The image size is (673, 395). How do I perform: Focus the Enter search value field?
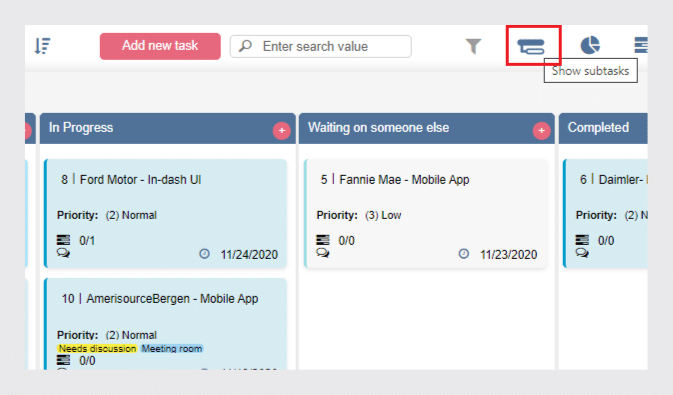321,46
